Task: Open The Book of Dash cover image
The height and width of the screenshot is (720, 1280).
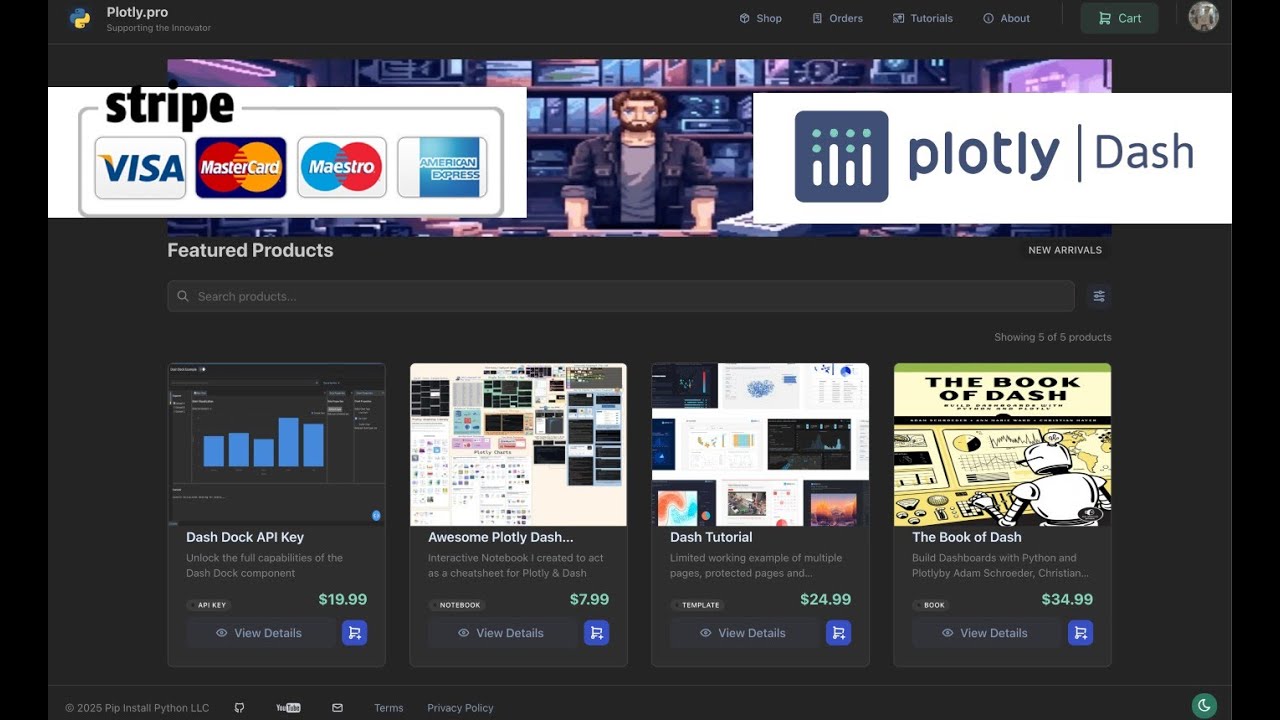Action: pos(1002,444)
